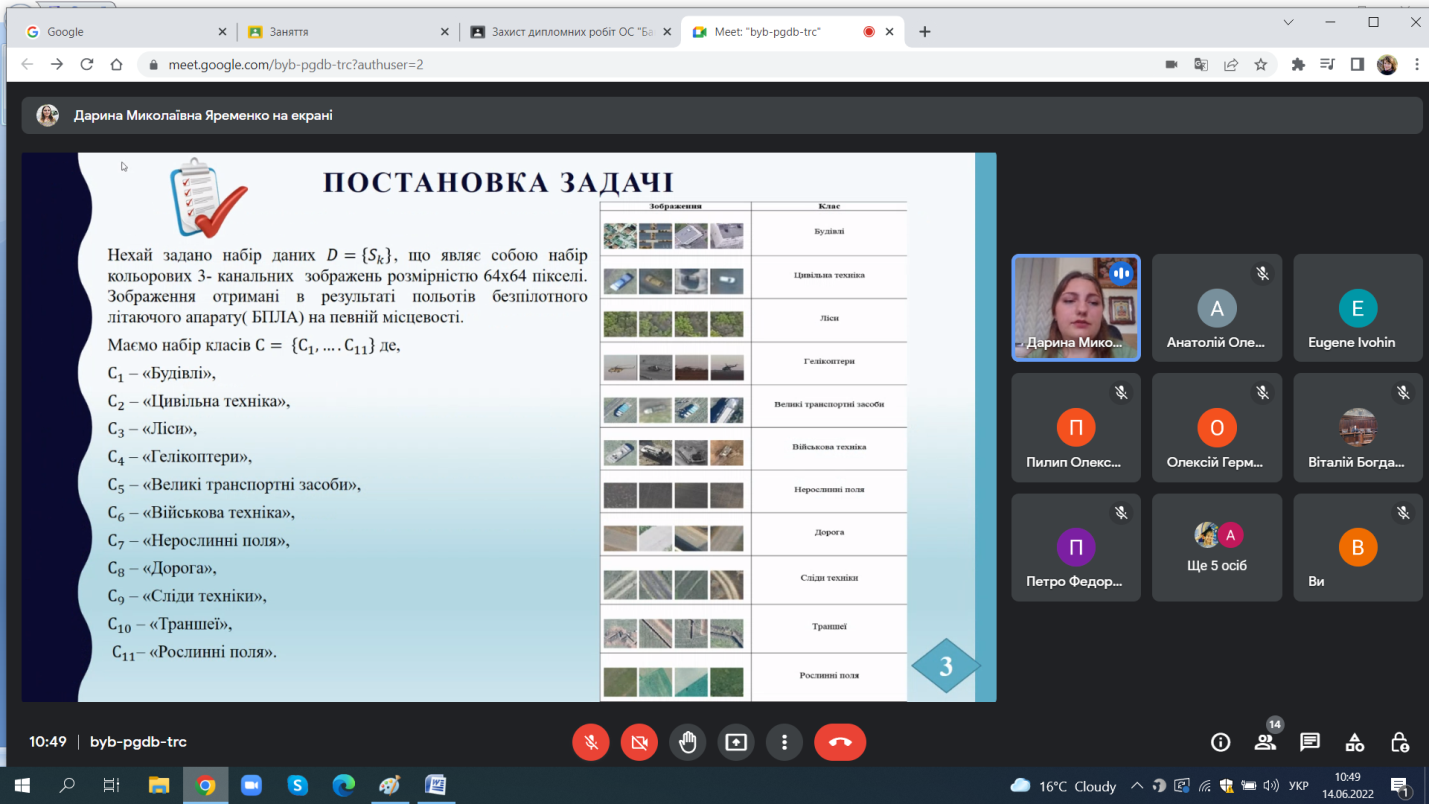The height and width of the screenshot is (804, 1429).
Task: Open host controls lock icon
Action: 1400,742
